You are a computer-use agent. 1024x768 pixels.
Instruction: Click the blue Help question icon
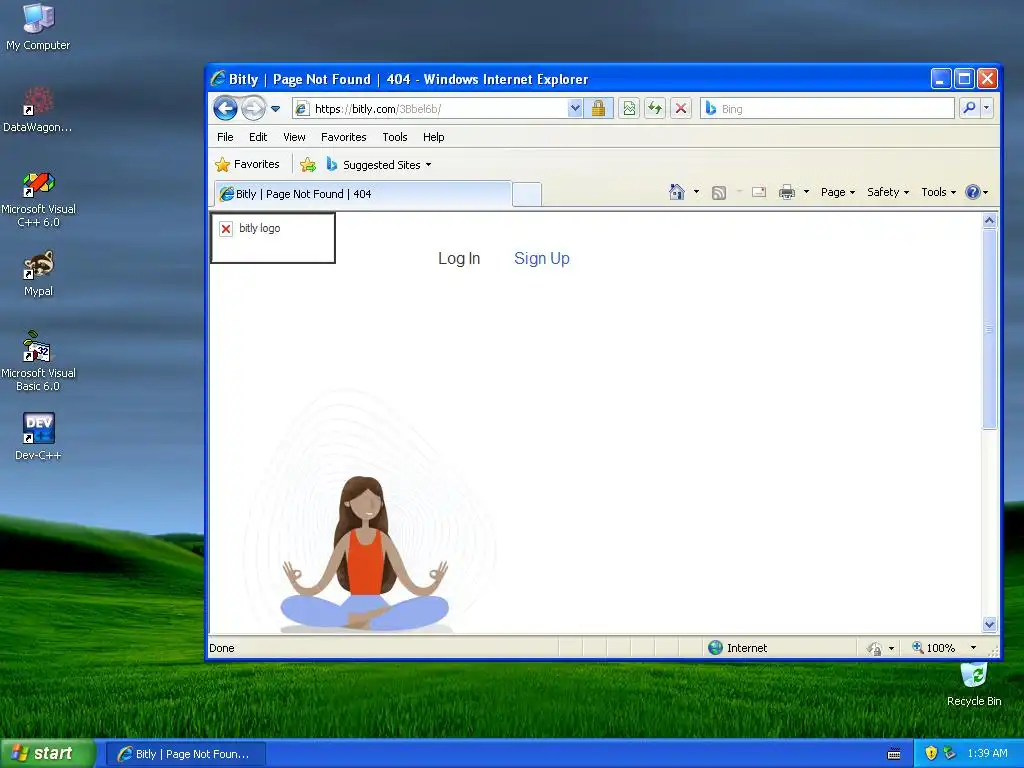[x=973, y=192]
